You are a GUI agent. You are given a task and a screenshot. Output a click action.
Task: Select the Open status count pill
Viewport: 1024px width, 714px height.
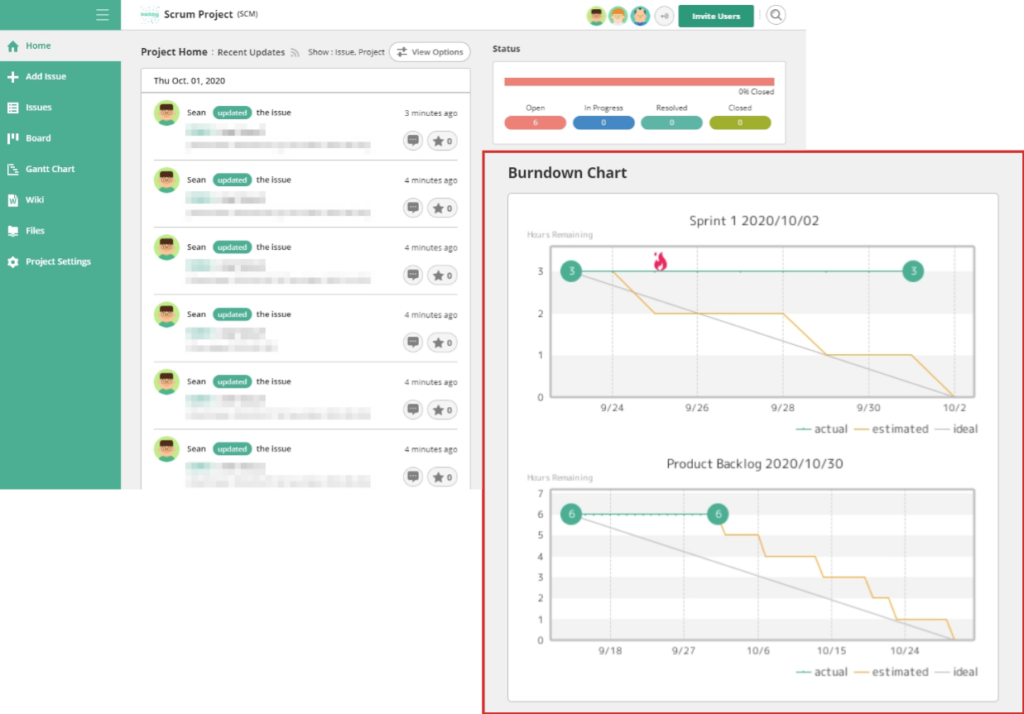point(535,122)
